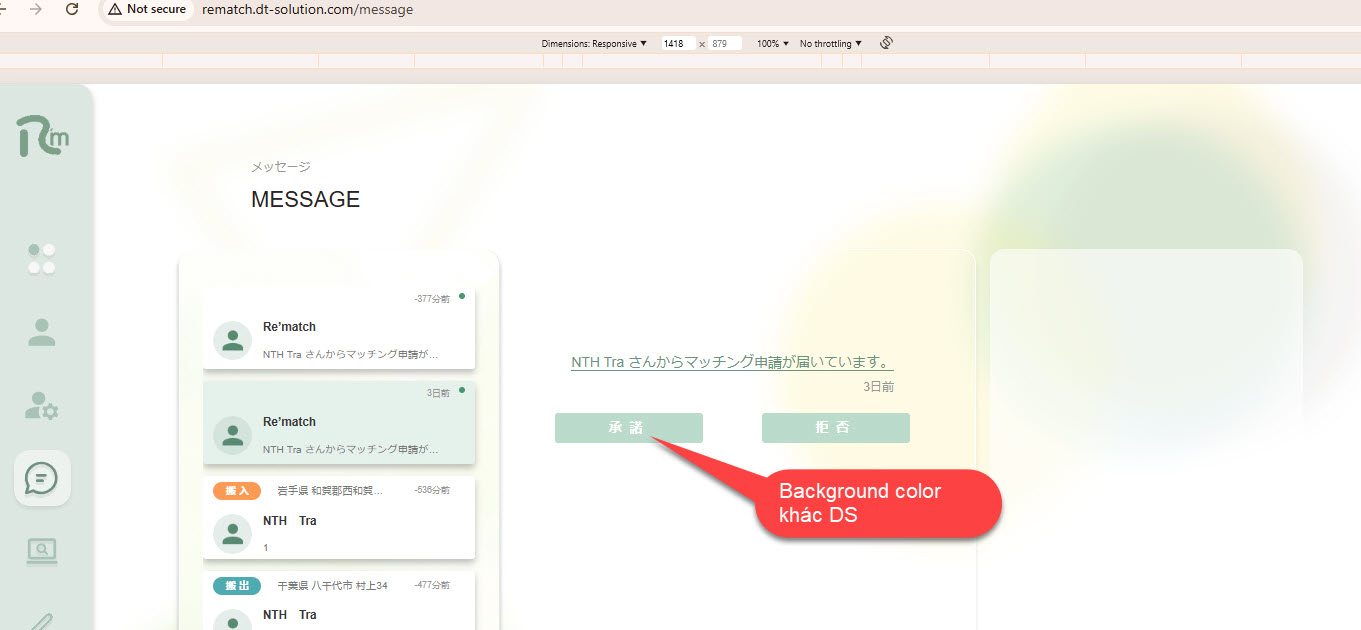The width and height of the screenshot is (1361, 630).
Task: Click the browser forward arrow
Action: pos(36,9)
